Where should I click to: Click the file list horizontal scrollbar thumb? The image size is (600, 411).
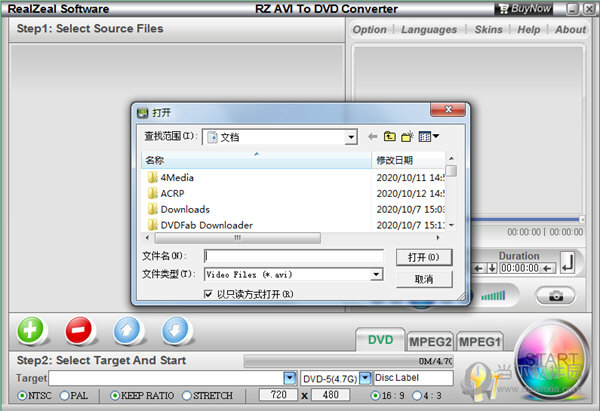[238, 238]
